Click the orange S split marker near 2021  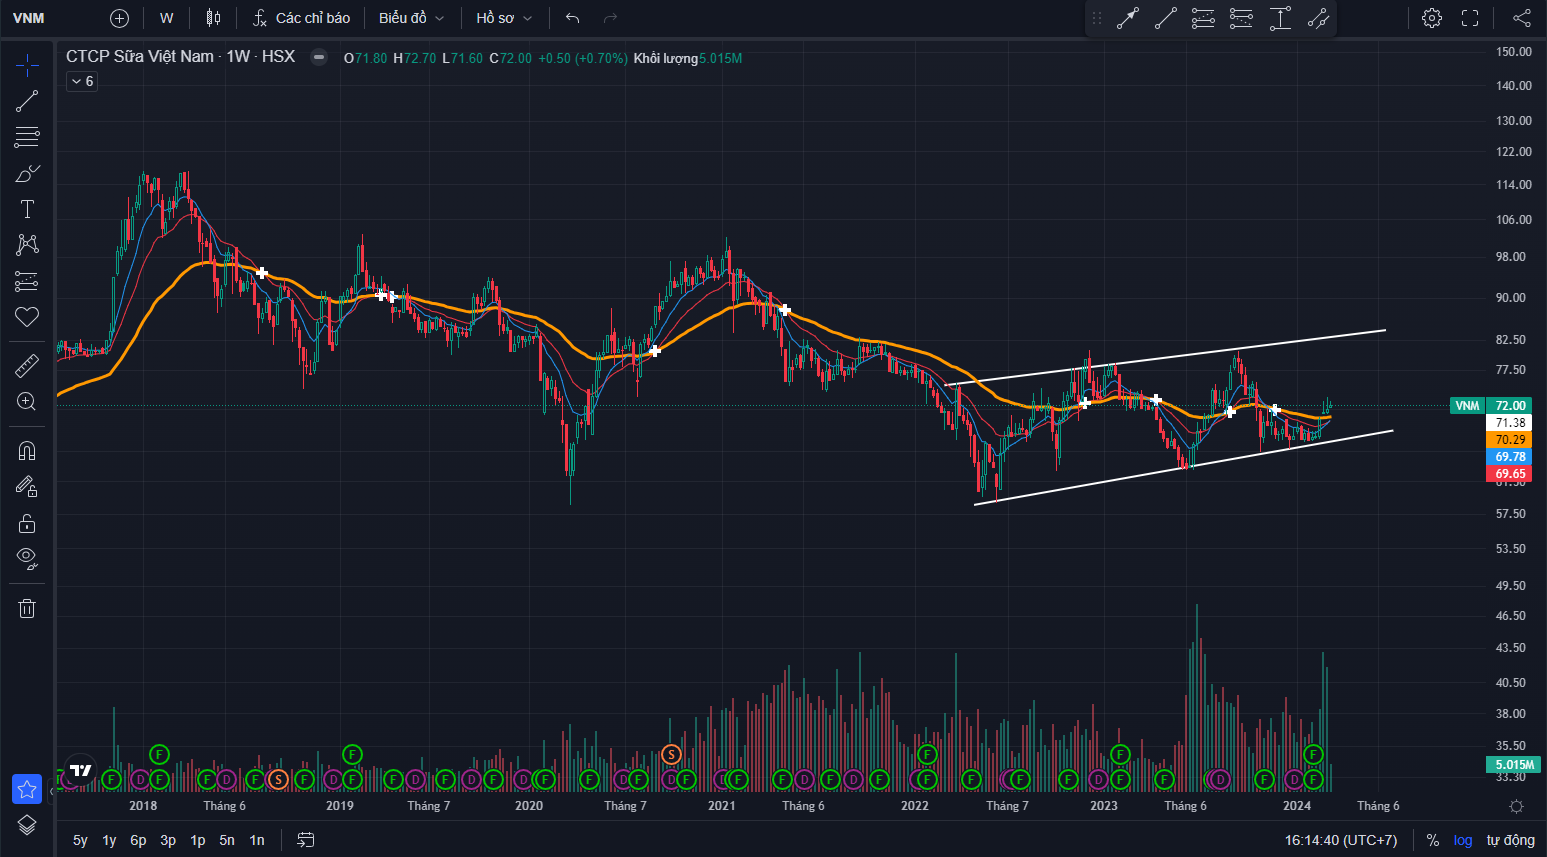[x=671, y=755]
